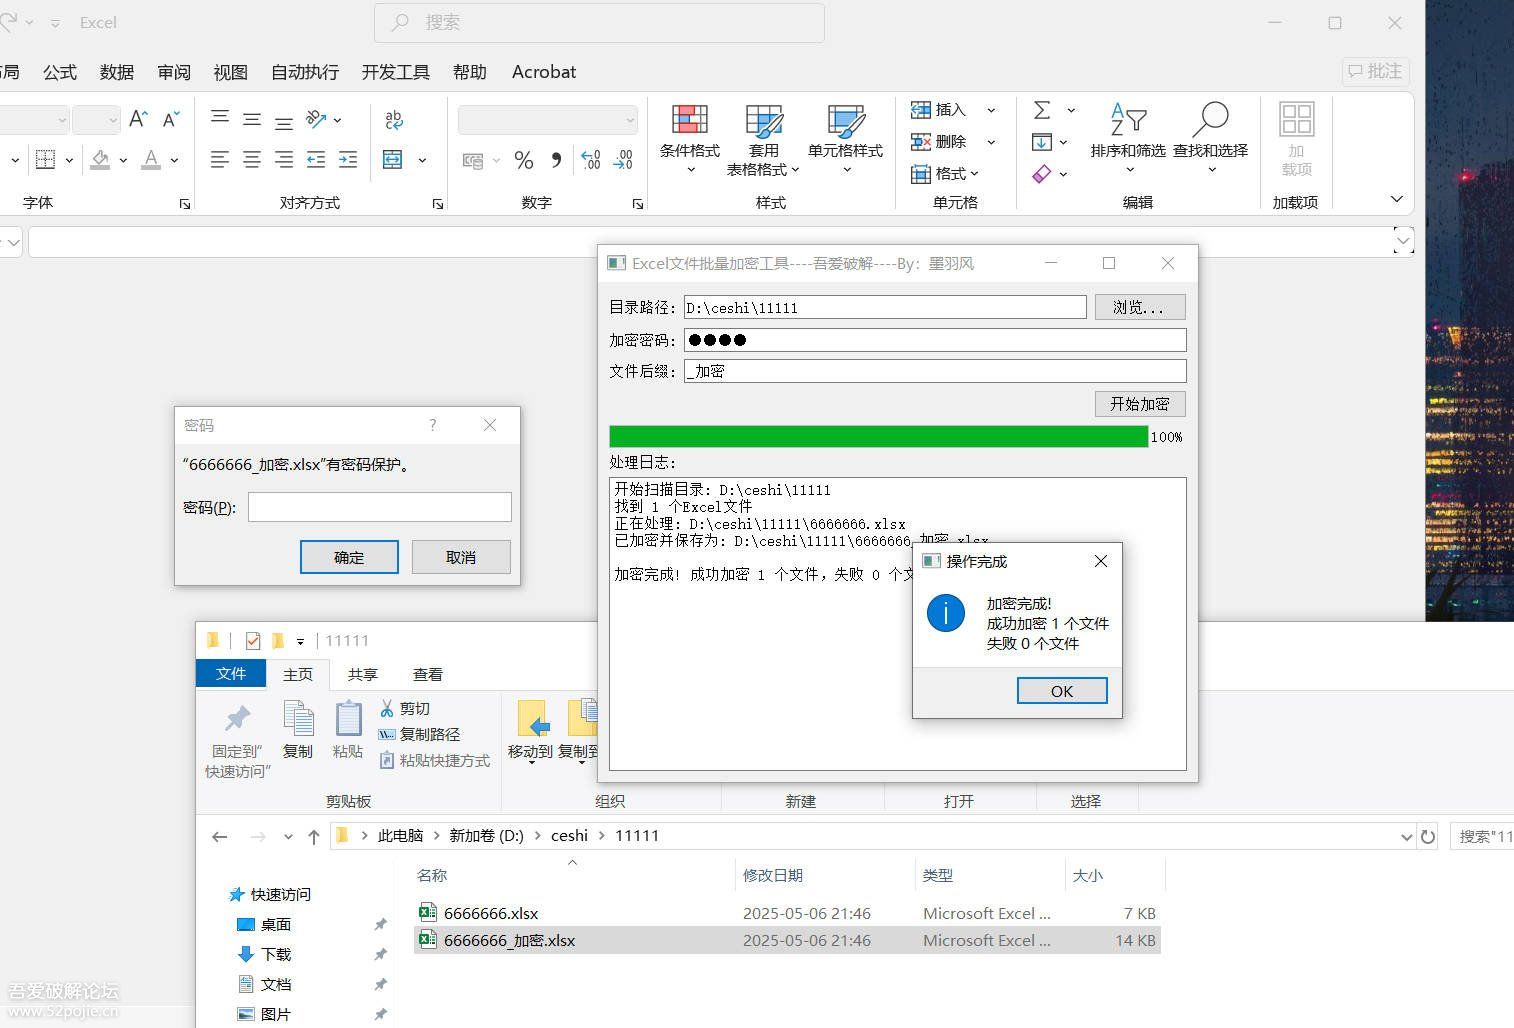Open Conditional Formatting menu
This screenshot has width=1514, height=1028.
click(x=690, y=140)
